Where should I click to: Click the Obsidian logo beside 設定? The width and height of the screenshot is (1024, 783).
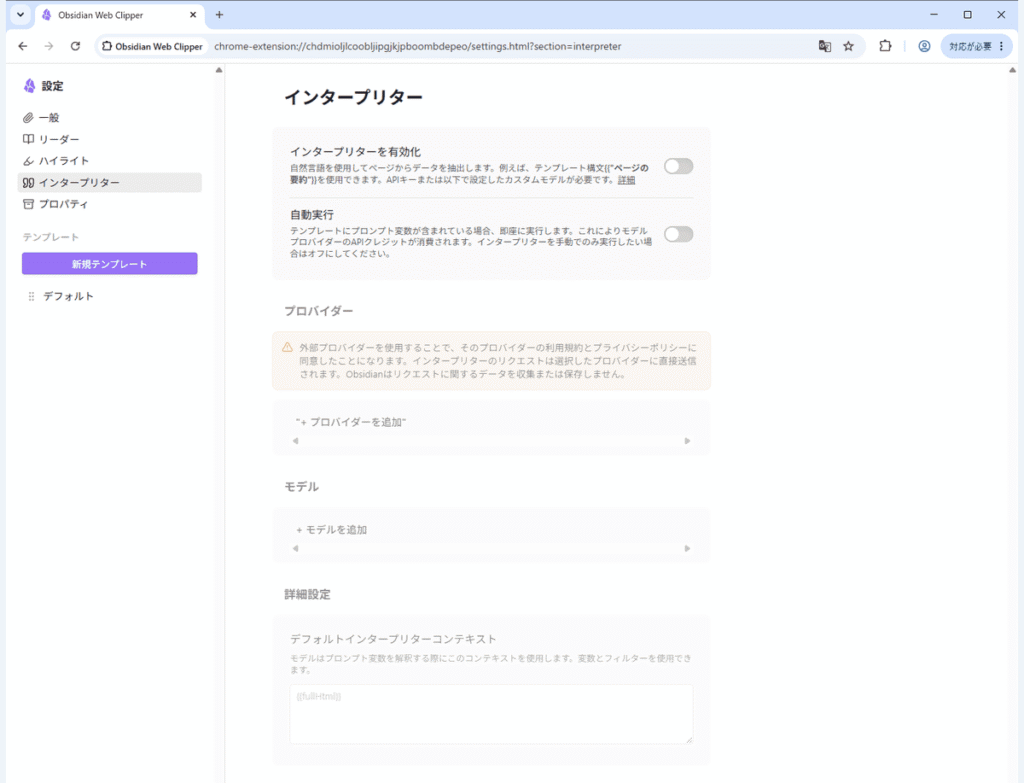[29, 86]
